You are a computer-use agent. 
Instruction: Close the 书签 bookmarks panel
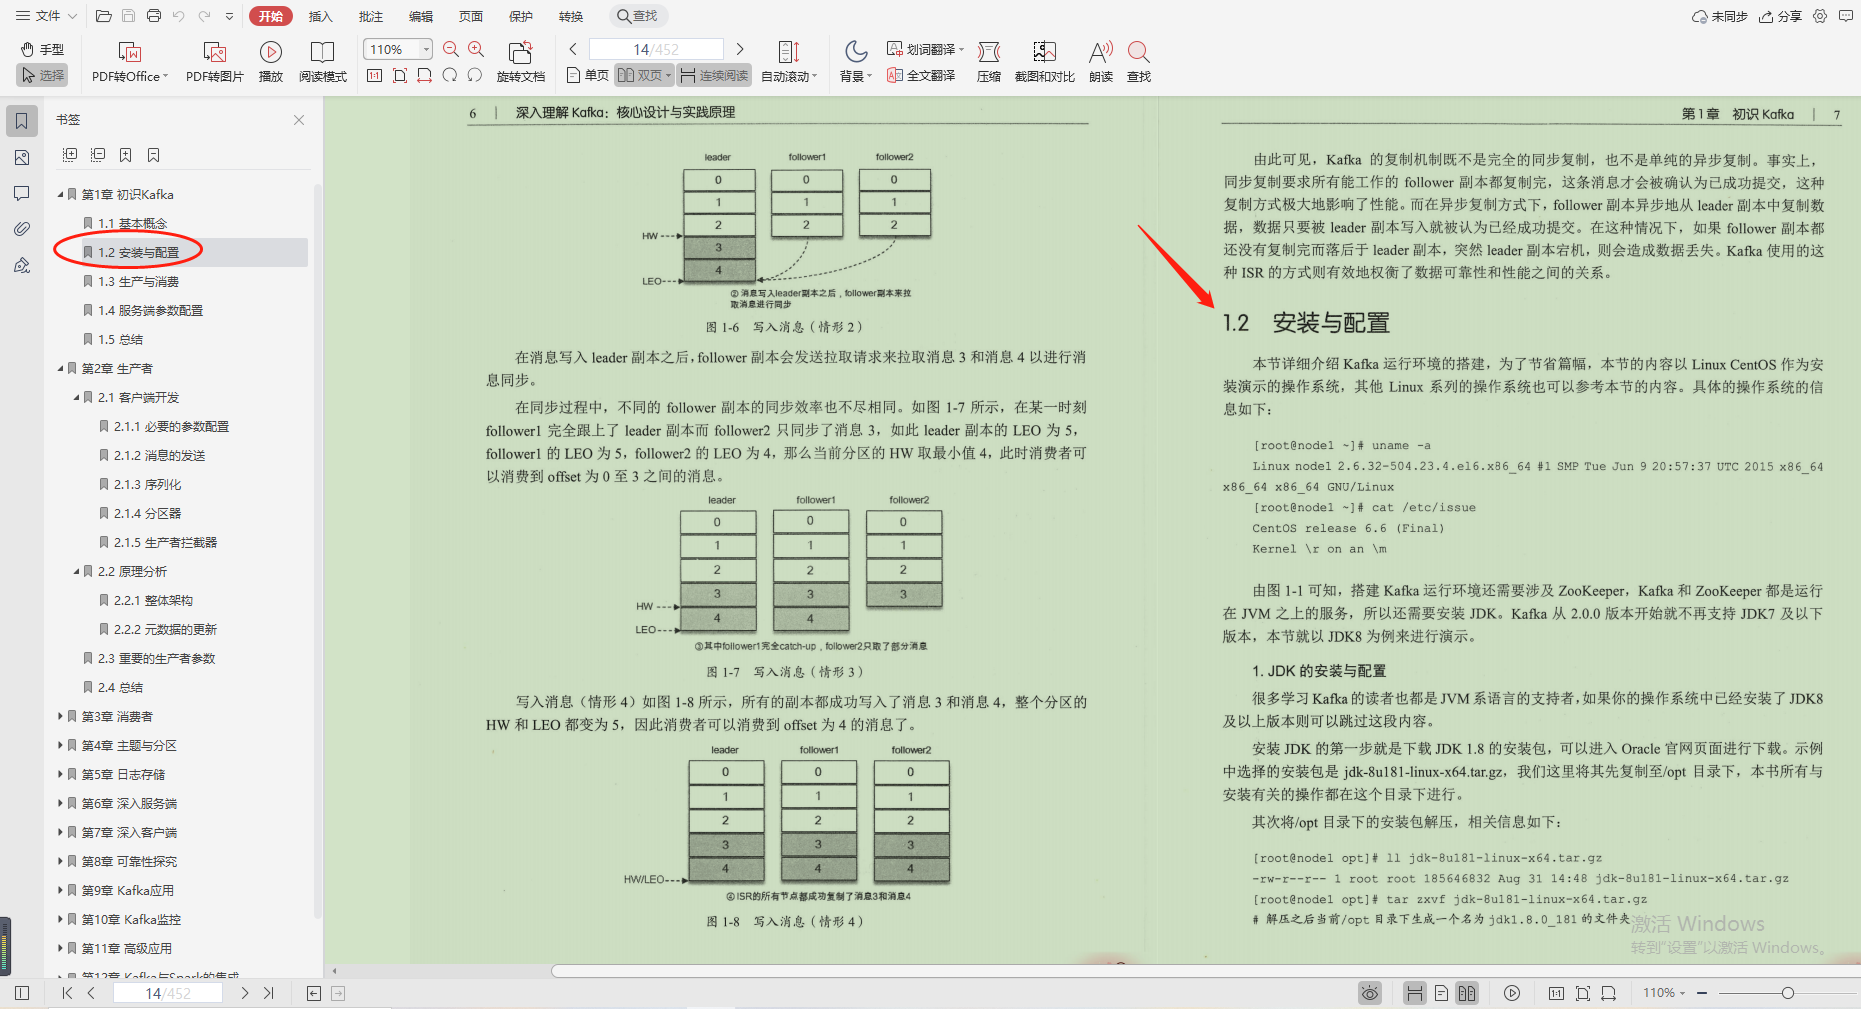pos(299,120)
